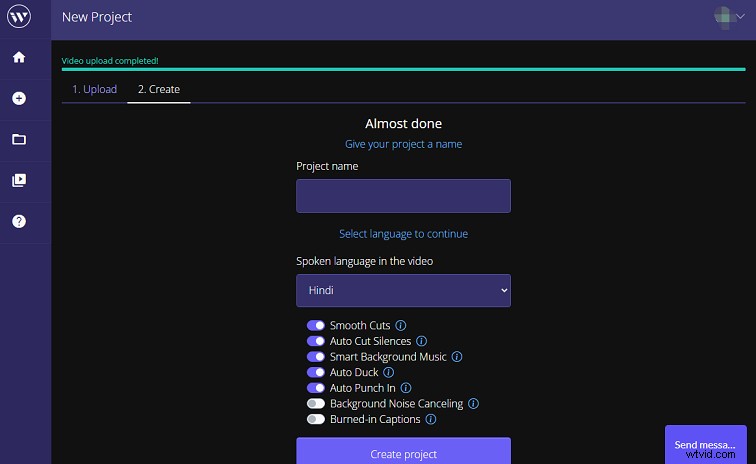Open the Home page from the sidebar
Image resolution: width=756 pixels, height=464 pixels.
(x=19, y=57)
